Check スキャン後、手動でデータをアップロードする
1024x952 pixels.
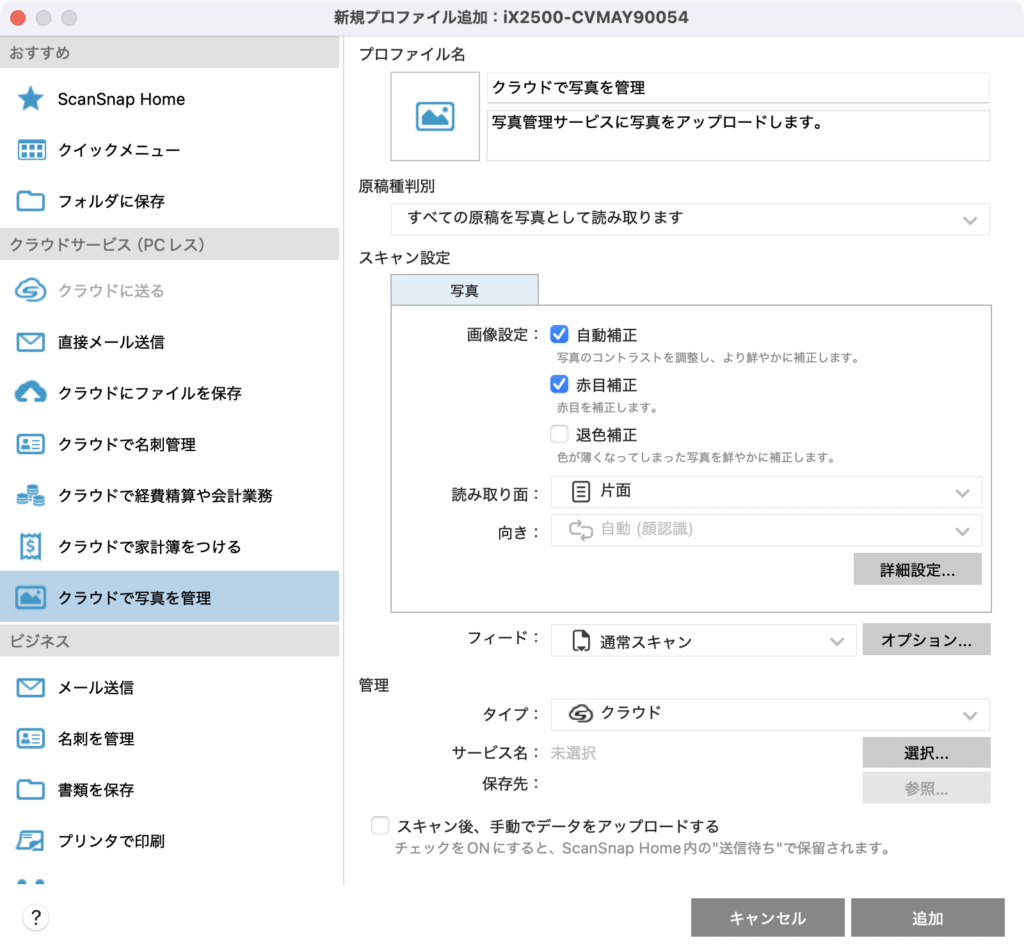tap(380, 825)
